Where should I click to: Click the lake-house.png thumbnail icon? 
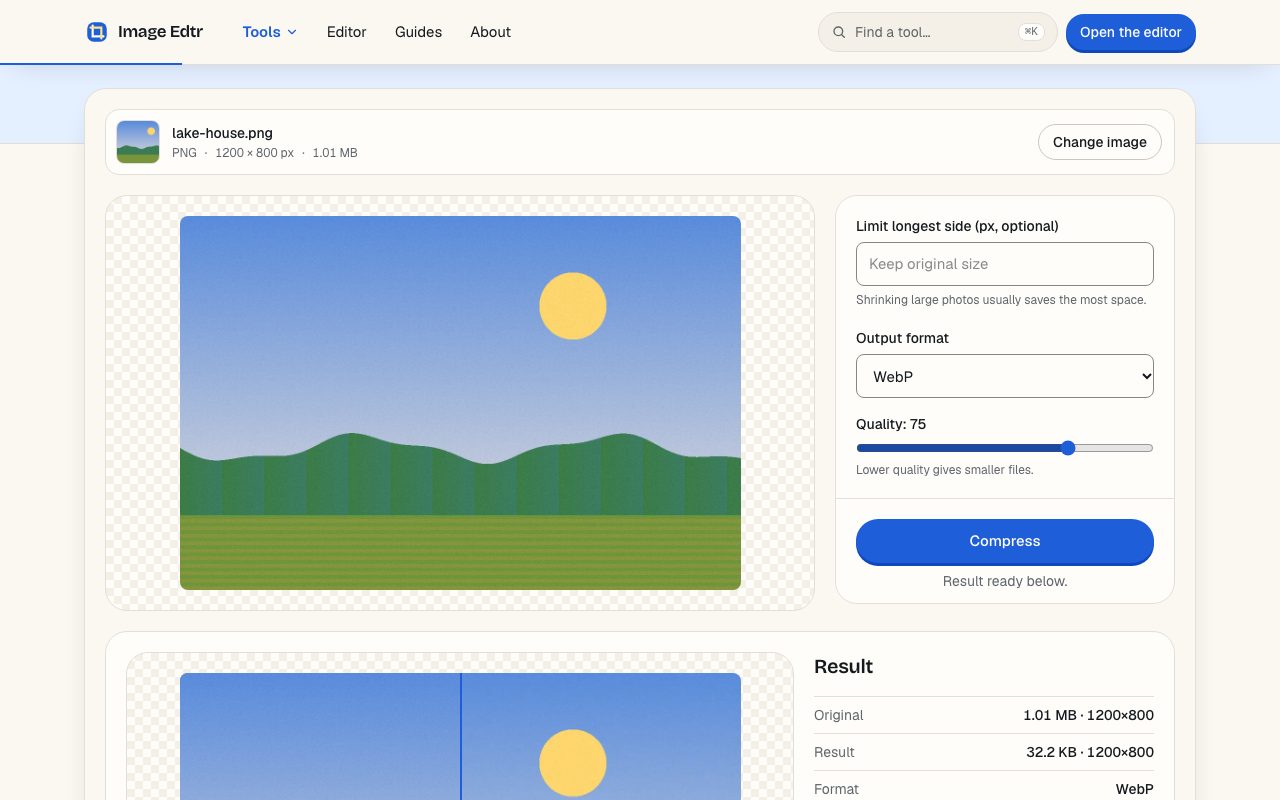[138, 142]
